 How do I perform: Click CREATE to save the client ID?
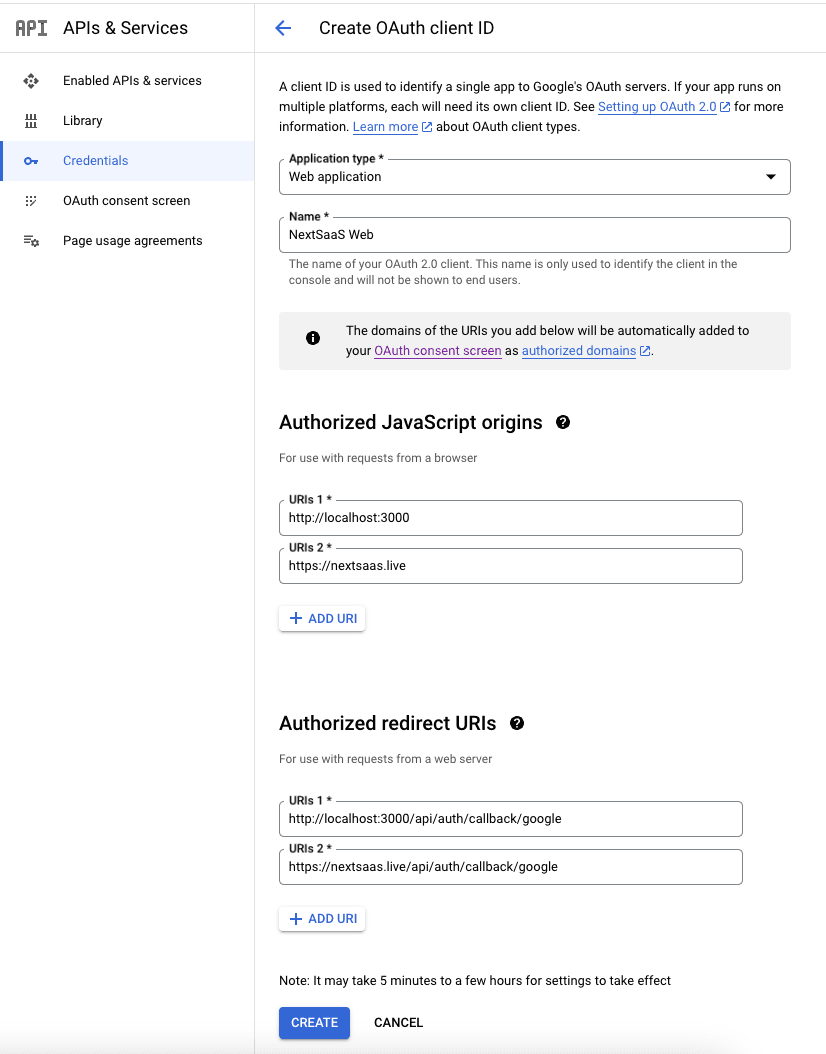click(314, 1023)
